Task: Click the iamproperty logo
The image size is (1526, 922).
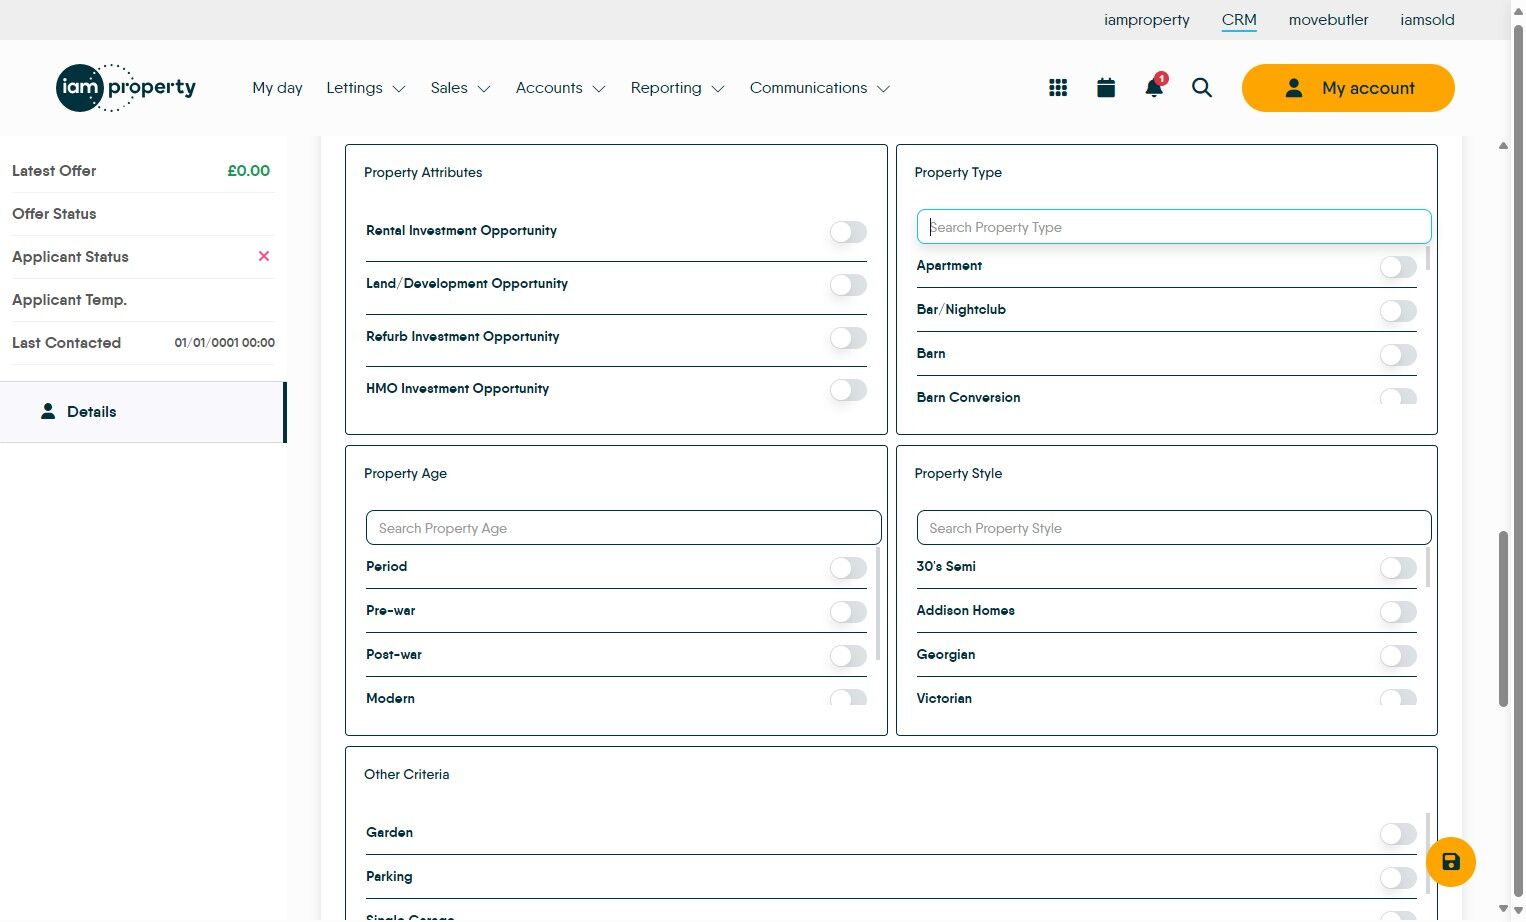Action: coord(126,88)
